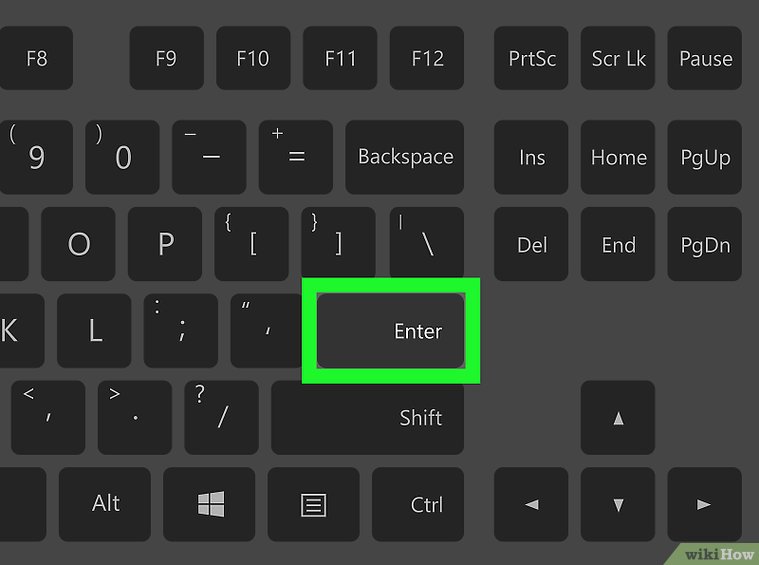Click the Home key
Viewport: 759px width, 565px height.
pos(618,157)
